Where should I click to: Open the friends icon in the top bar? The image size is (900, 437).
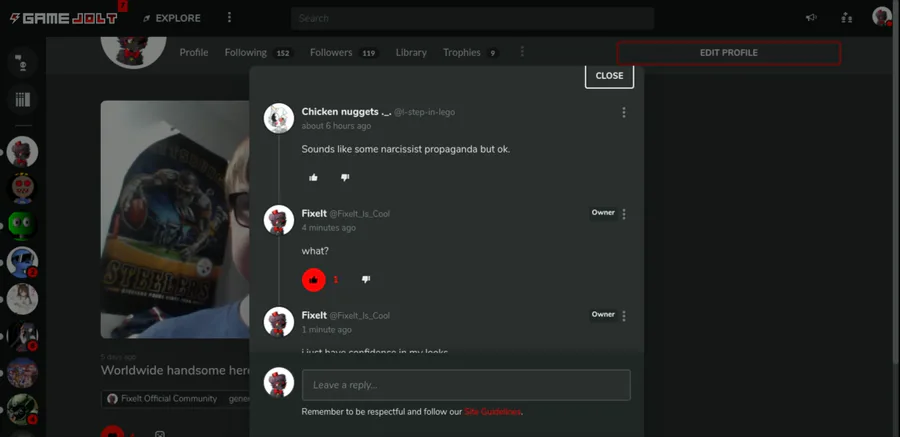847,18
